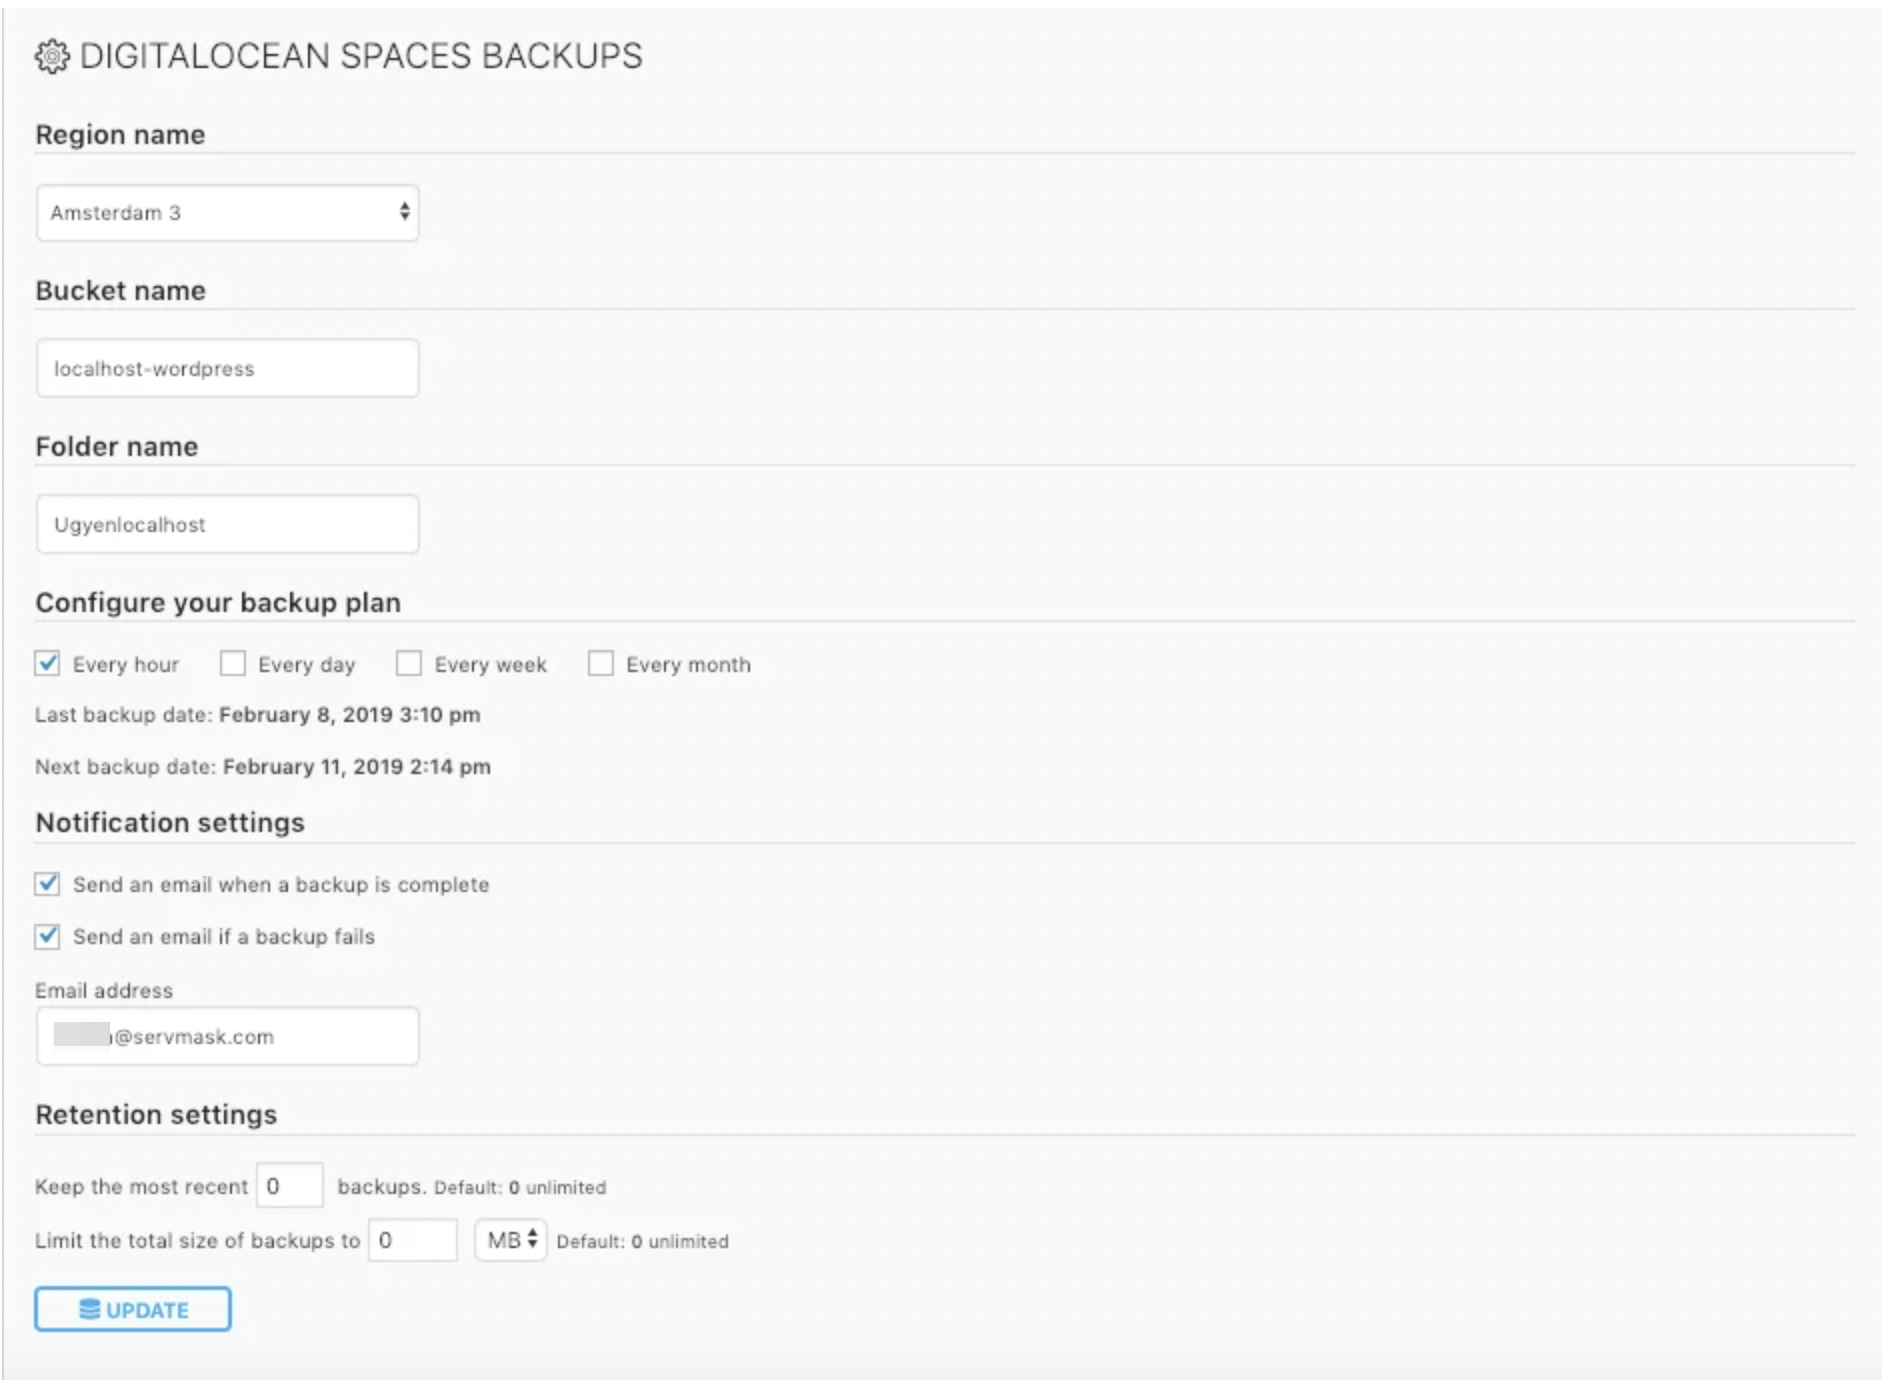Enable the Every week backup checkbox
This screenshot has width=1882, height=1384.
coord(409,663)
